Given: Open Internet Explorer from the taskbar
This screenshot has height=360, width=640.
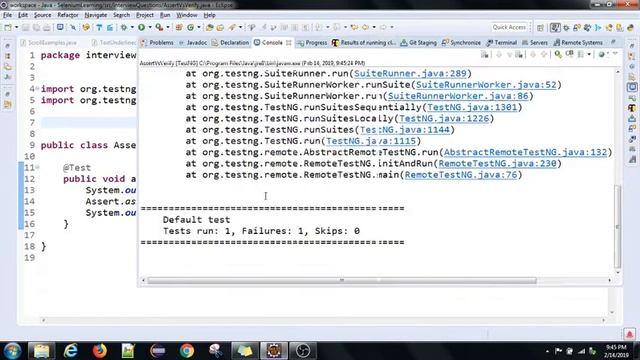Looking at the screenshot, I should (x=71, y=351).
